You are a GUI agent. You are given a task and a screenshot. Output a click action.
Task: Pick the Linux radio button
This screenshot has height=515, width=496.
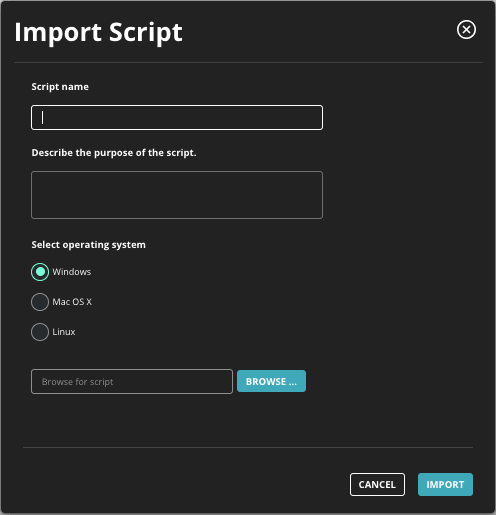pos(40,332)
